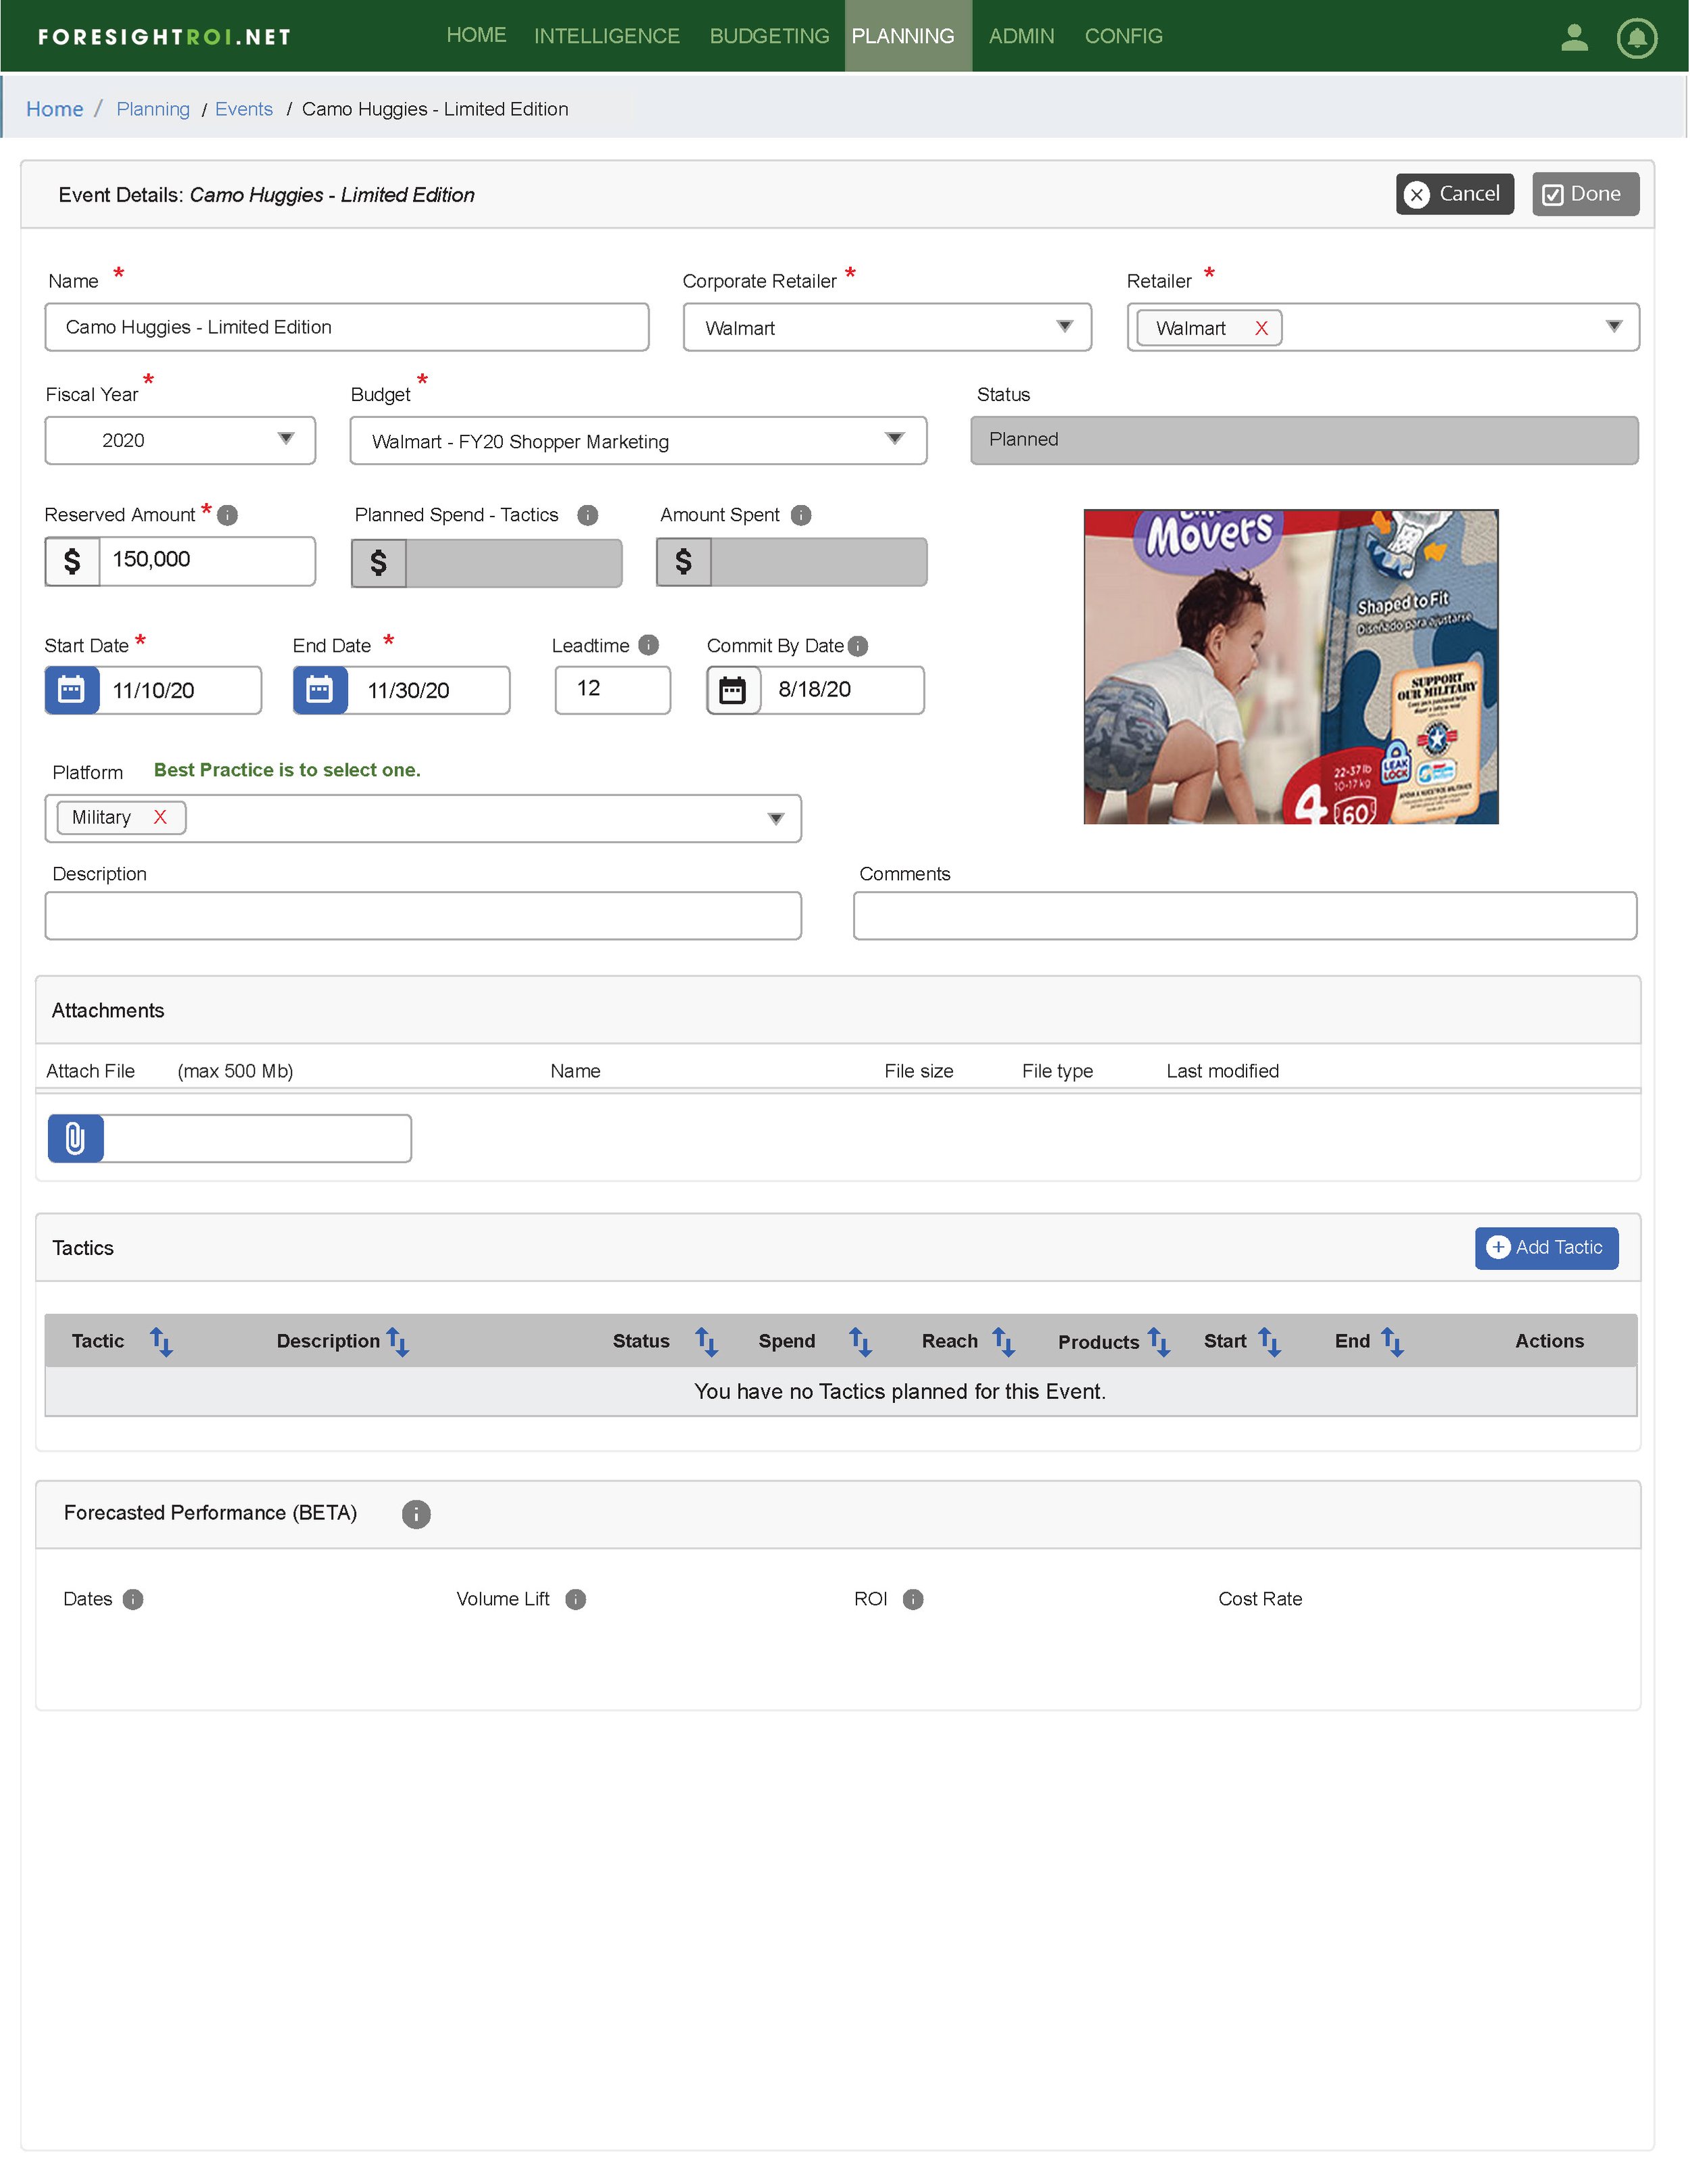Expand the Platform dropdown arrow
The width and height of the screenshot is (1690, 2184).
click(x=776, y=819)
